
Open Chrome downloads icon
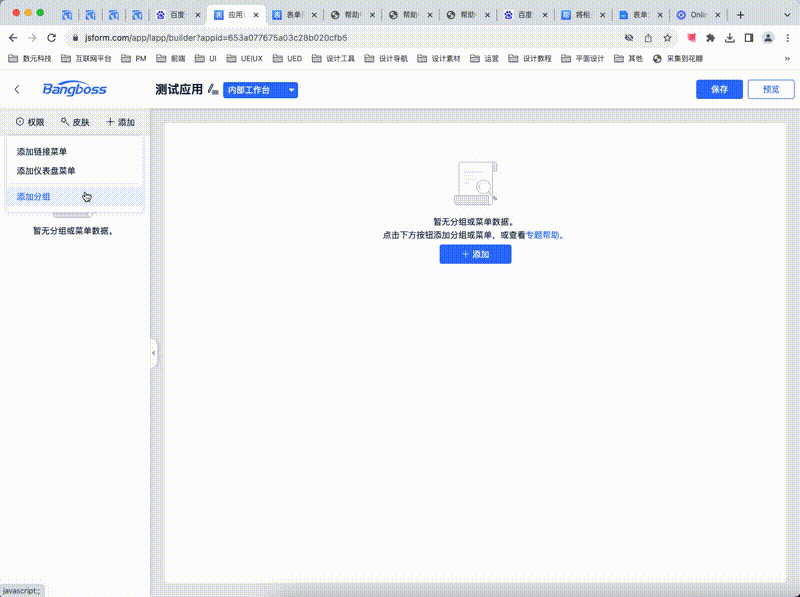pos(730,37)
